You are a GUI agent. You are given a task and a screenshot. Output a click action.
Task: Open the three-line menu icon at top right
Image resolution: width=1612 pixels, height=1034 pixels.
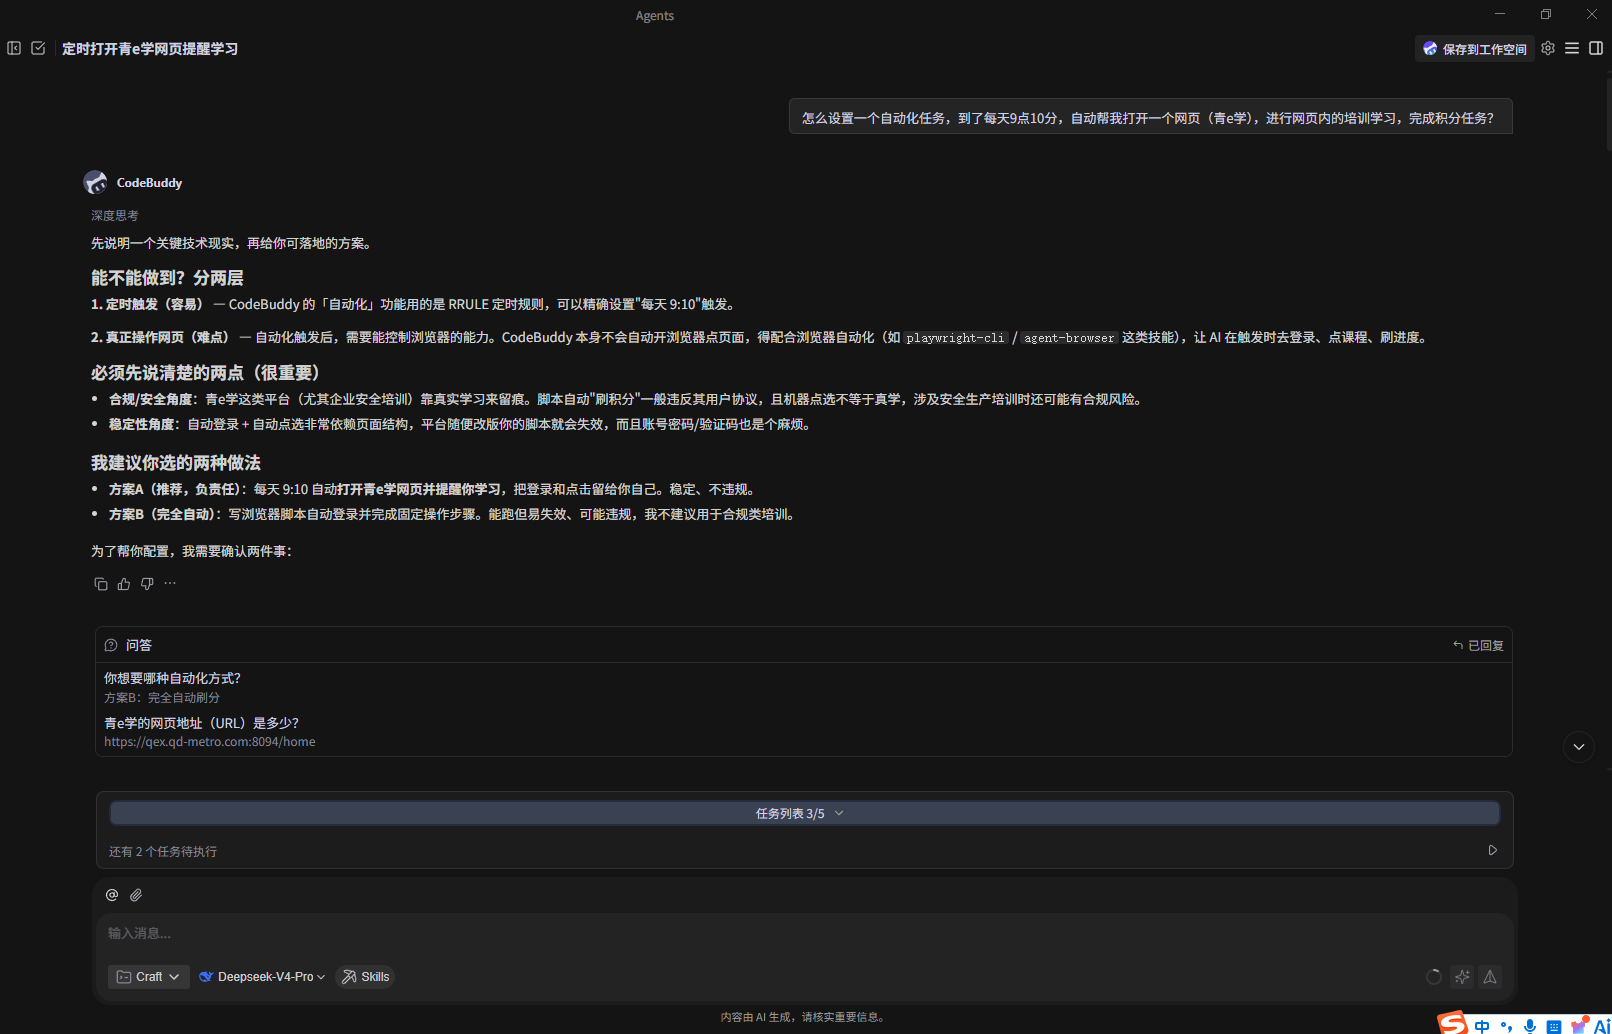point(1572,48)
